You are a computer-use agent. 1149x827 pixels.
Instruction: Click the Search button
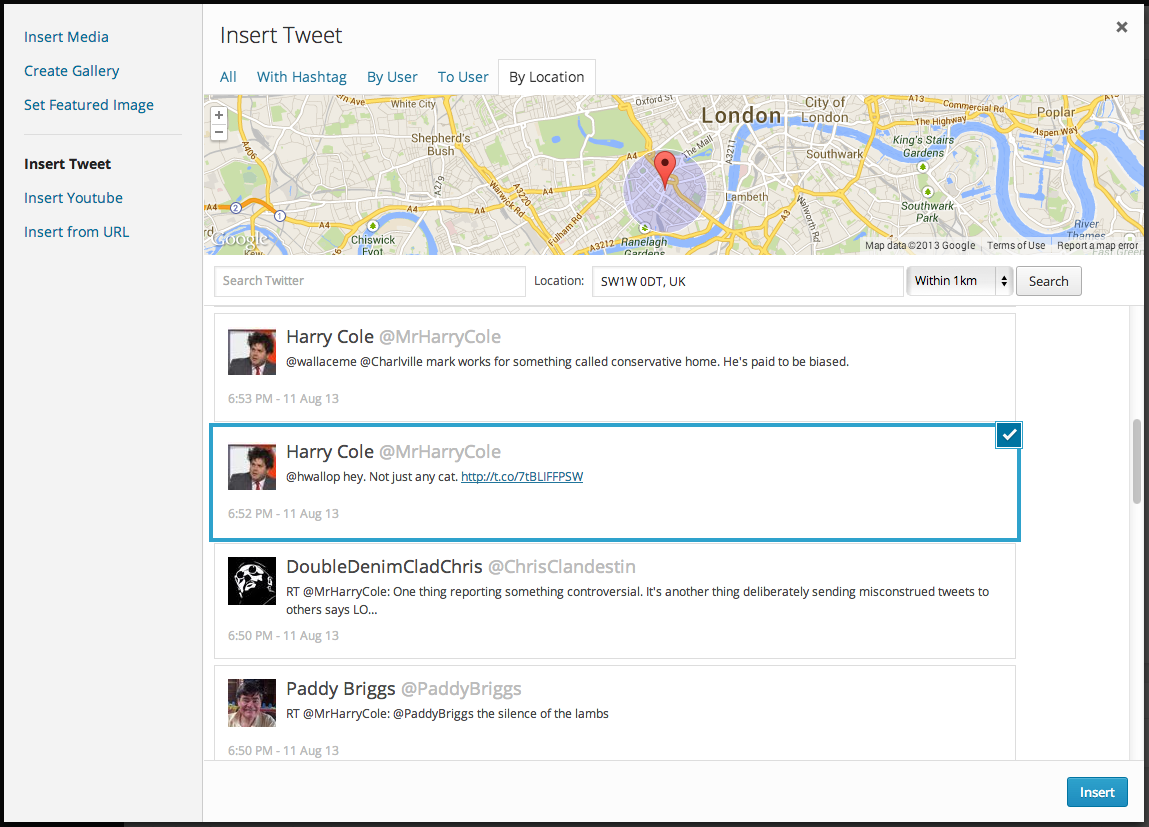1049,281
